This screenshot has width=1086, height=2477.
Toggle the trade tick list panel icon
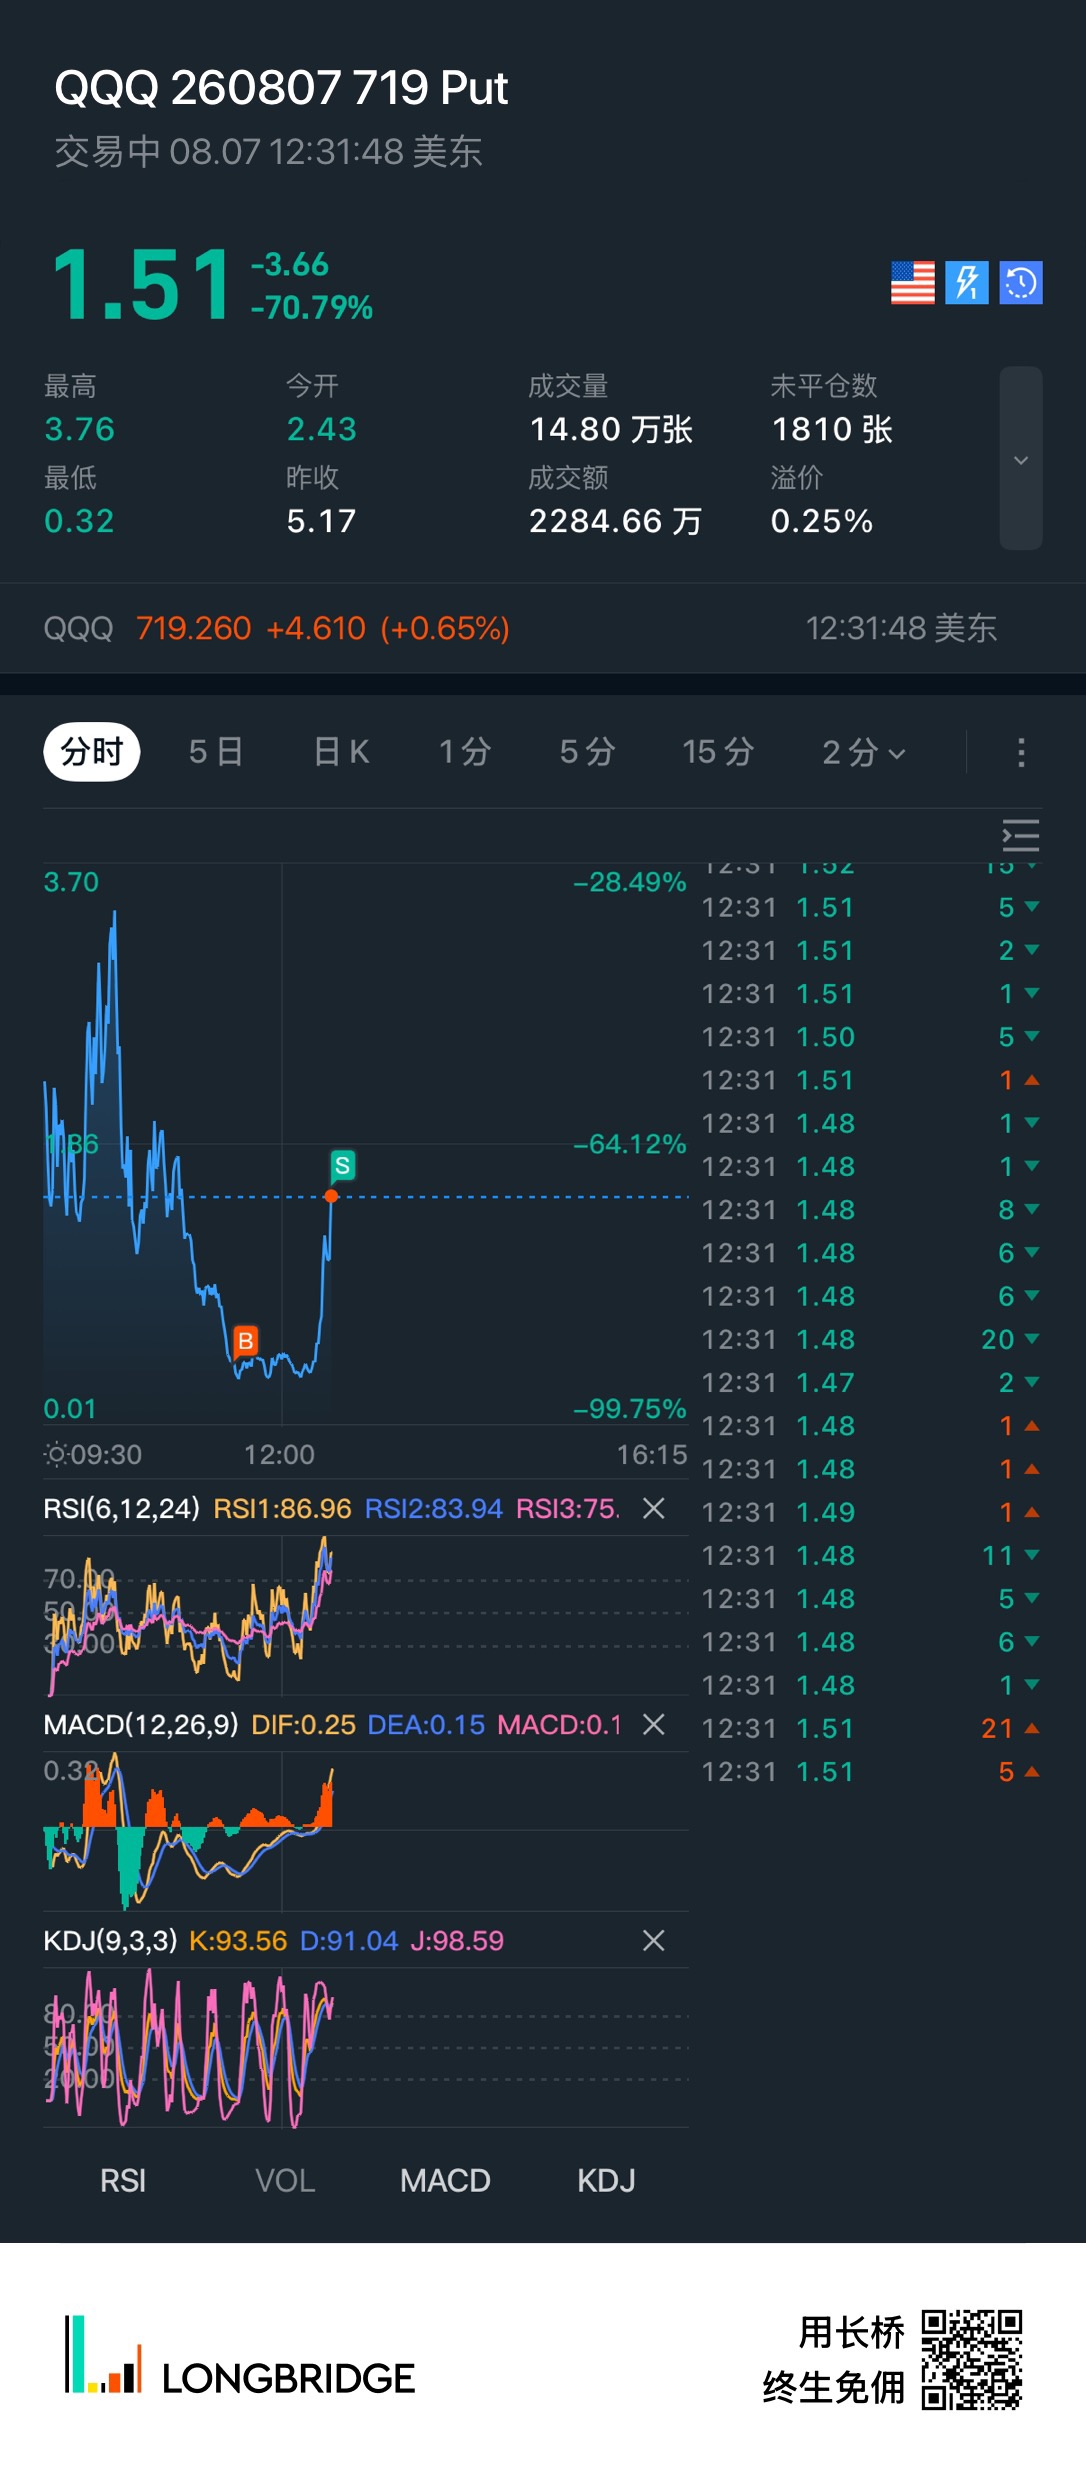pos(1021,835)
